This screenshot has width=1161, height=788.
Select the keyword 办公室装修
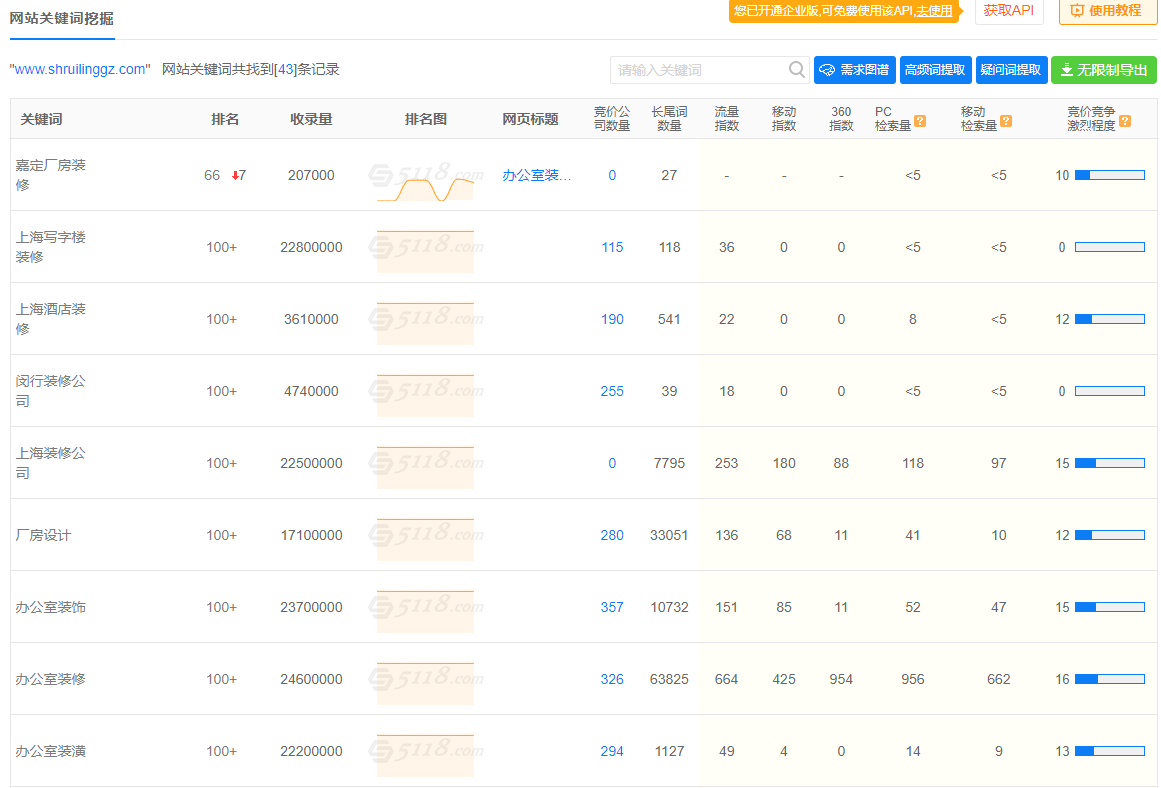[x=50, y=679]
